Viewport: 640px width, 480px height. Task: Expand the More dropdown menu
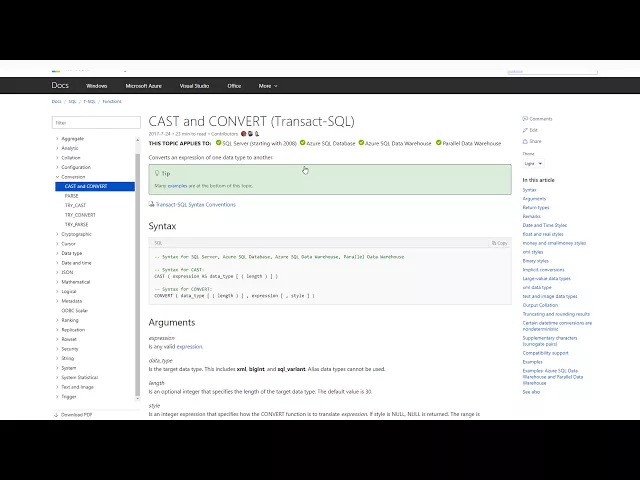click(268, 86)
